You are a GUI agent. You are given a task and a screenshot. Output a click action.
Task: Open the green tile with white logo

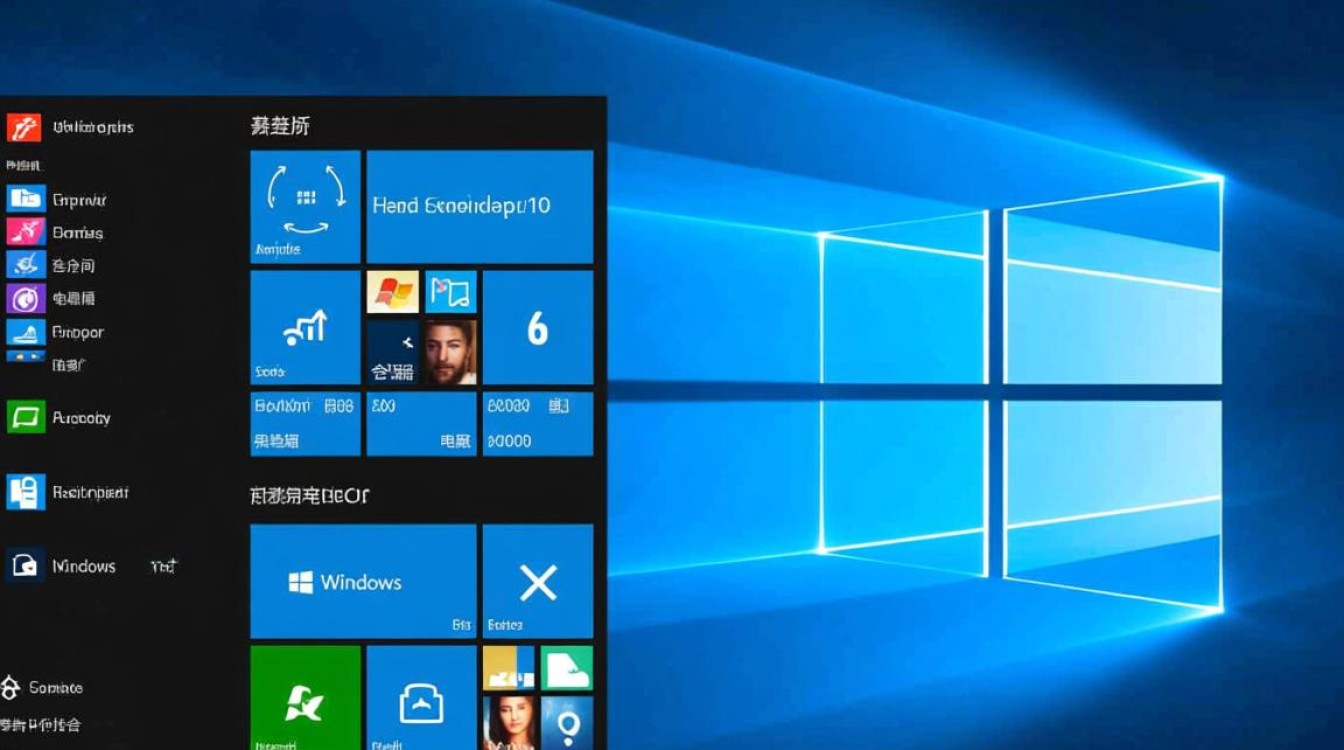pyautogui.click(x=305, y=698)
